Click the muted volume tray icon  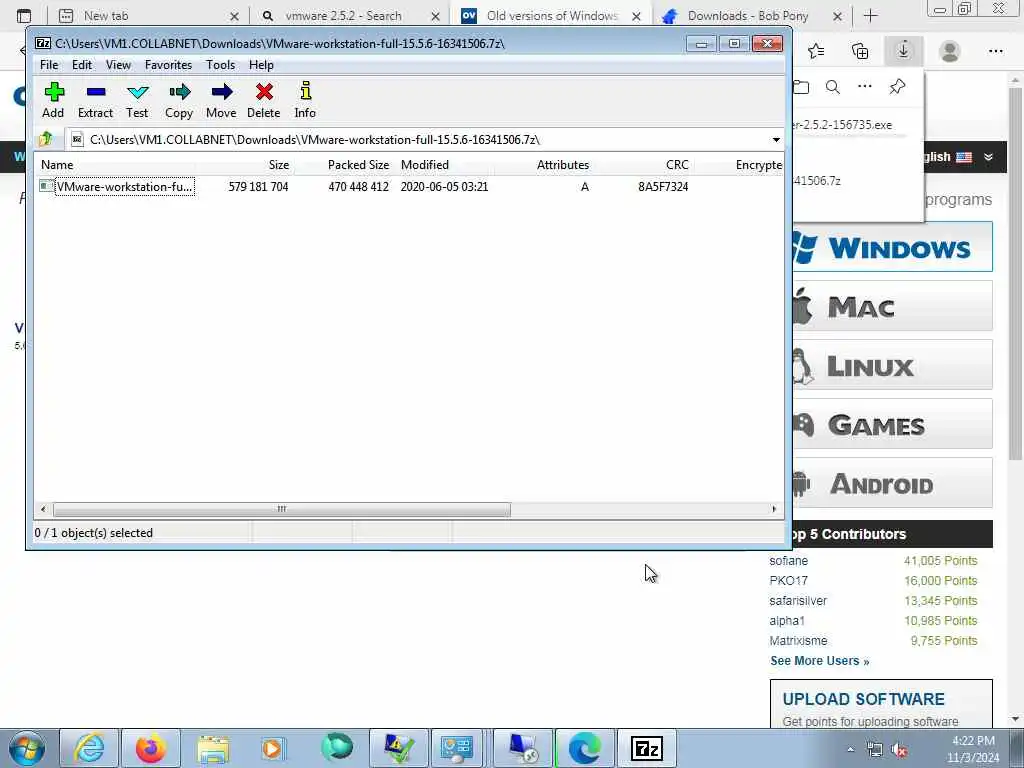[x=900, y=750]
